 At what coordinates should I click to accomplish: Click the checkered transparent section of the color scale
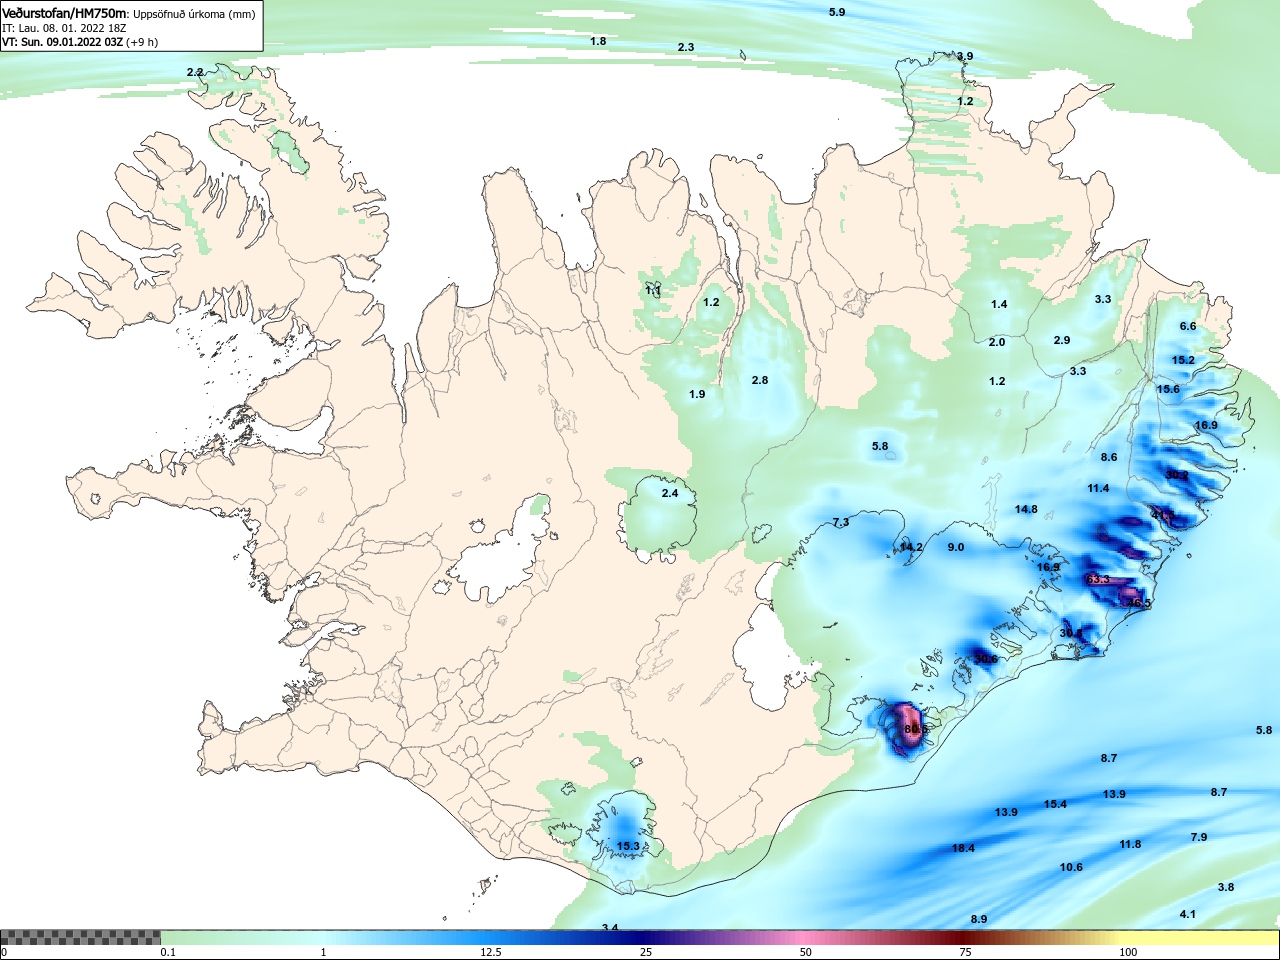pyautogui.click(x=80, y=938)
